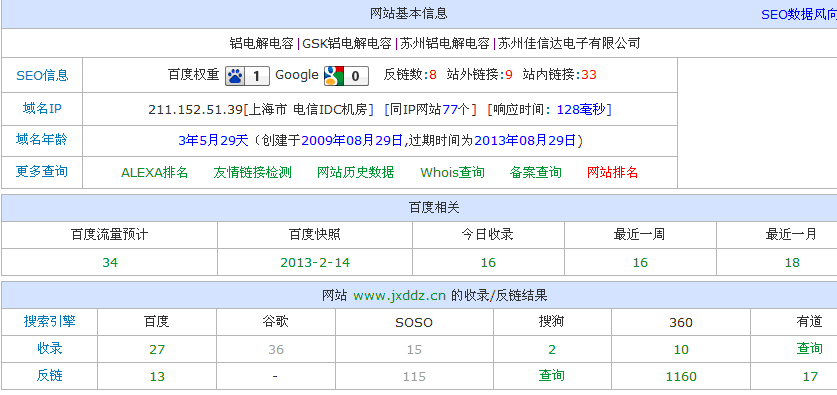The height and width of the screenshot is (395, 837).
Task: Open 网站历史数据 link
Action: (356, 172)
